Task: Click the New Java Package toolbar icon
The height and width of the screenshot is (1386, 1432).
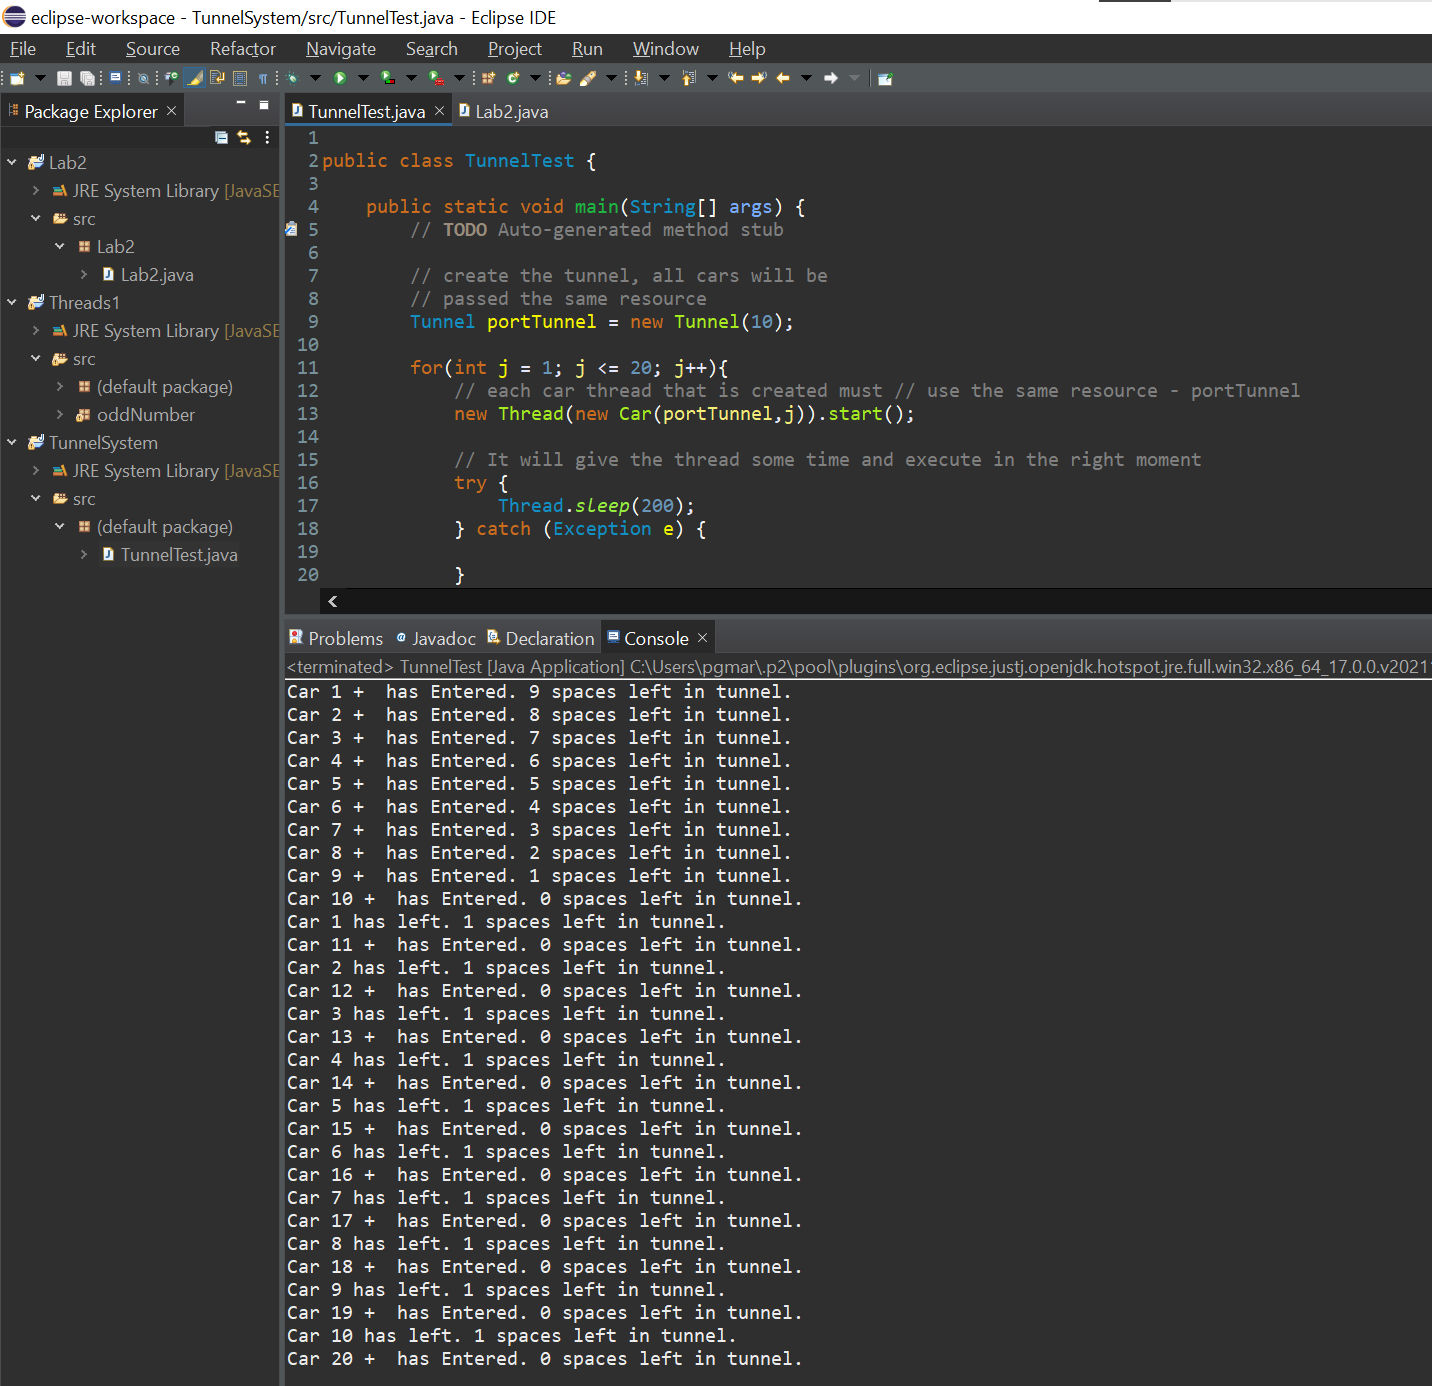Action: [x=489, y=78]
